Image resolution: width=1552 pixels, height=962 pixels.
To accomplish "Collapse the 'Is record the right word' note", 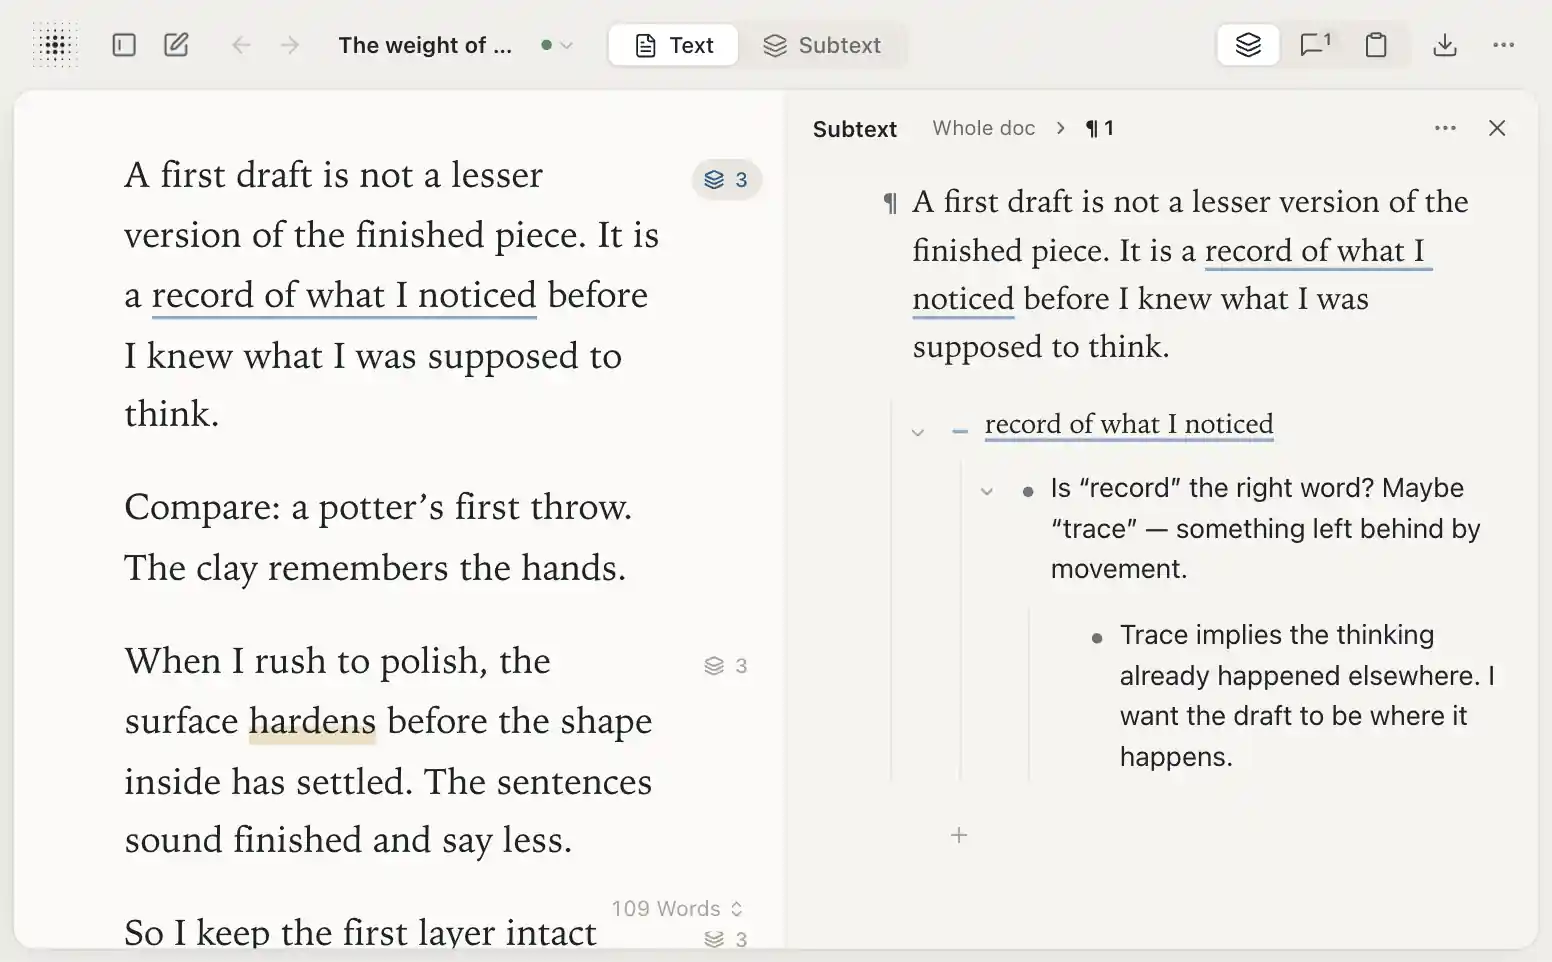I will tap(987, 491).
